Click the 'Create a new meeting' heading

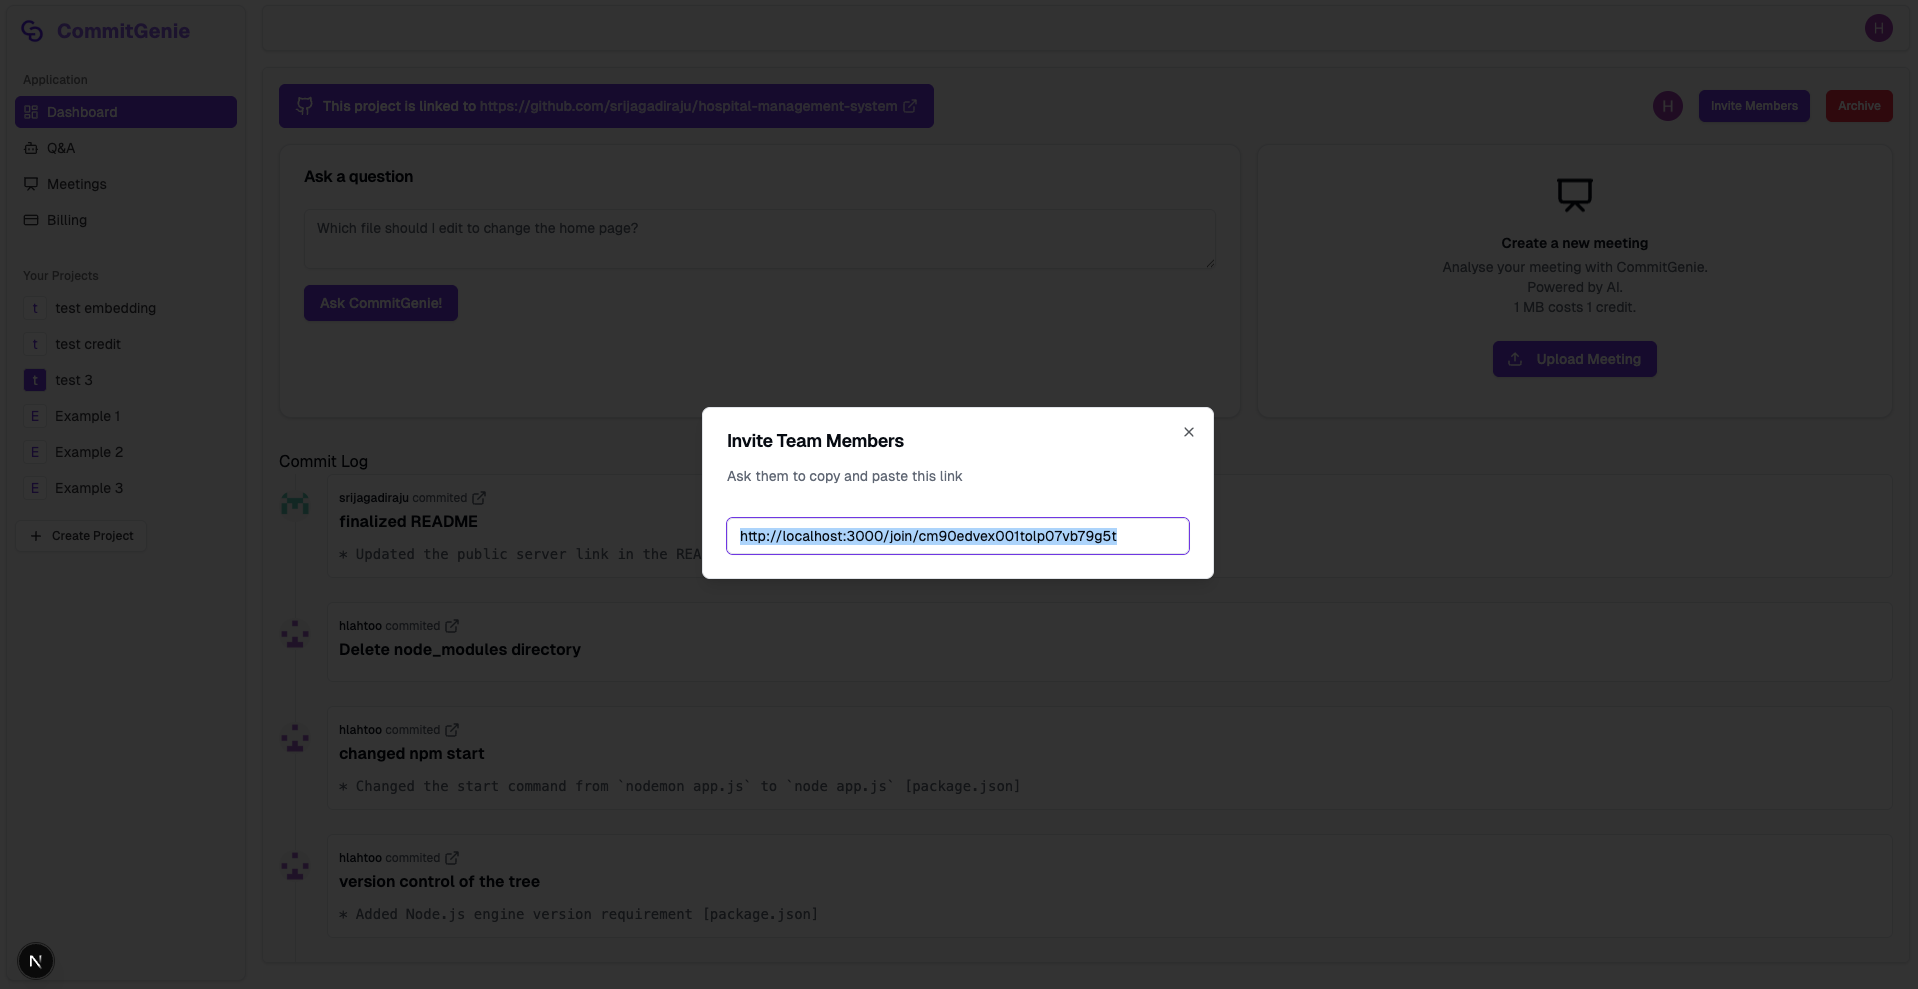point(1574,243)
